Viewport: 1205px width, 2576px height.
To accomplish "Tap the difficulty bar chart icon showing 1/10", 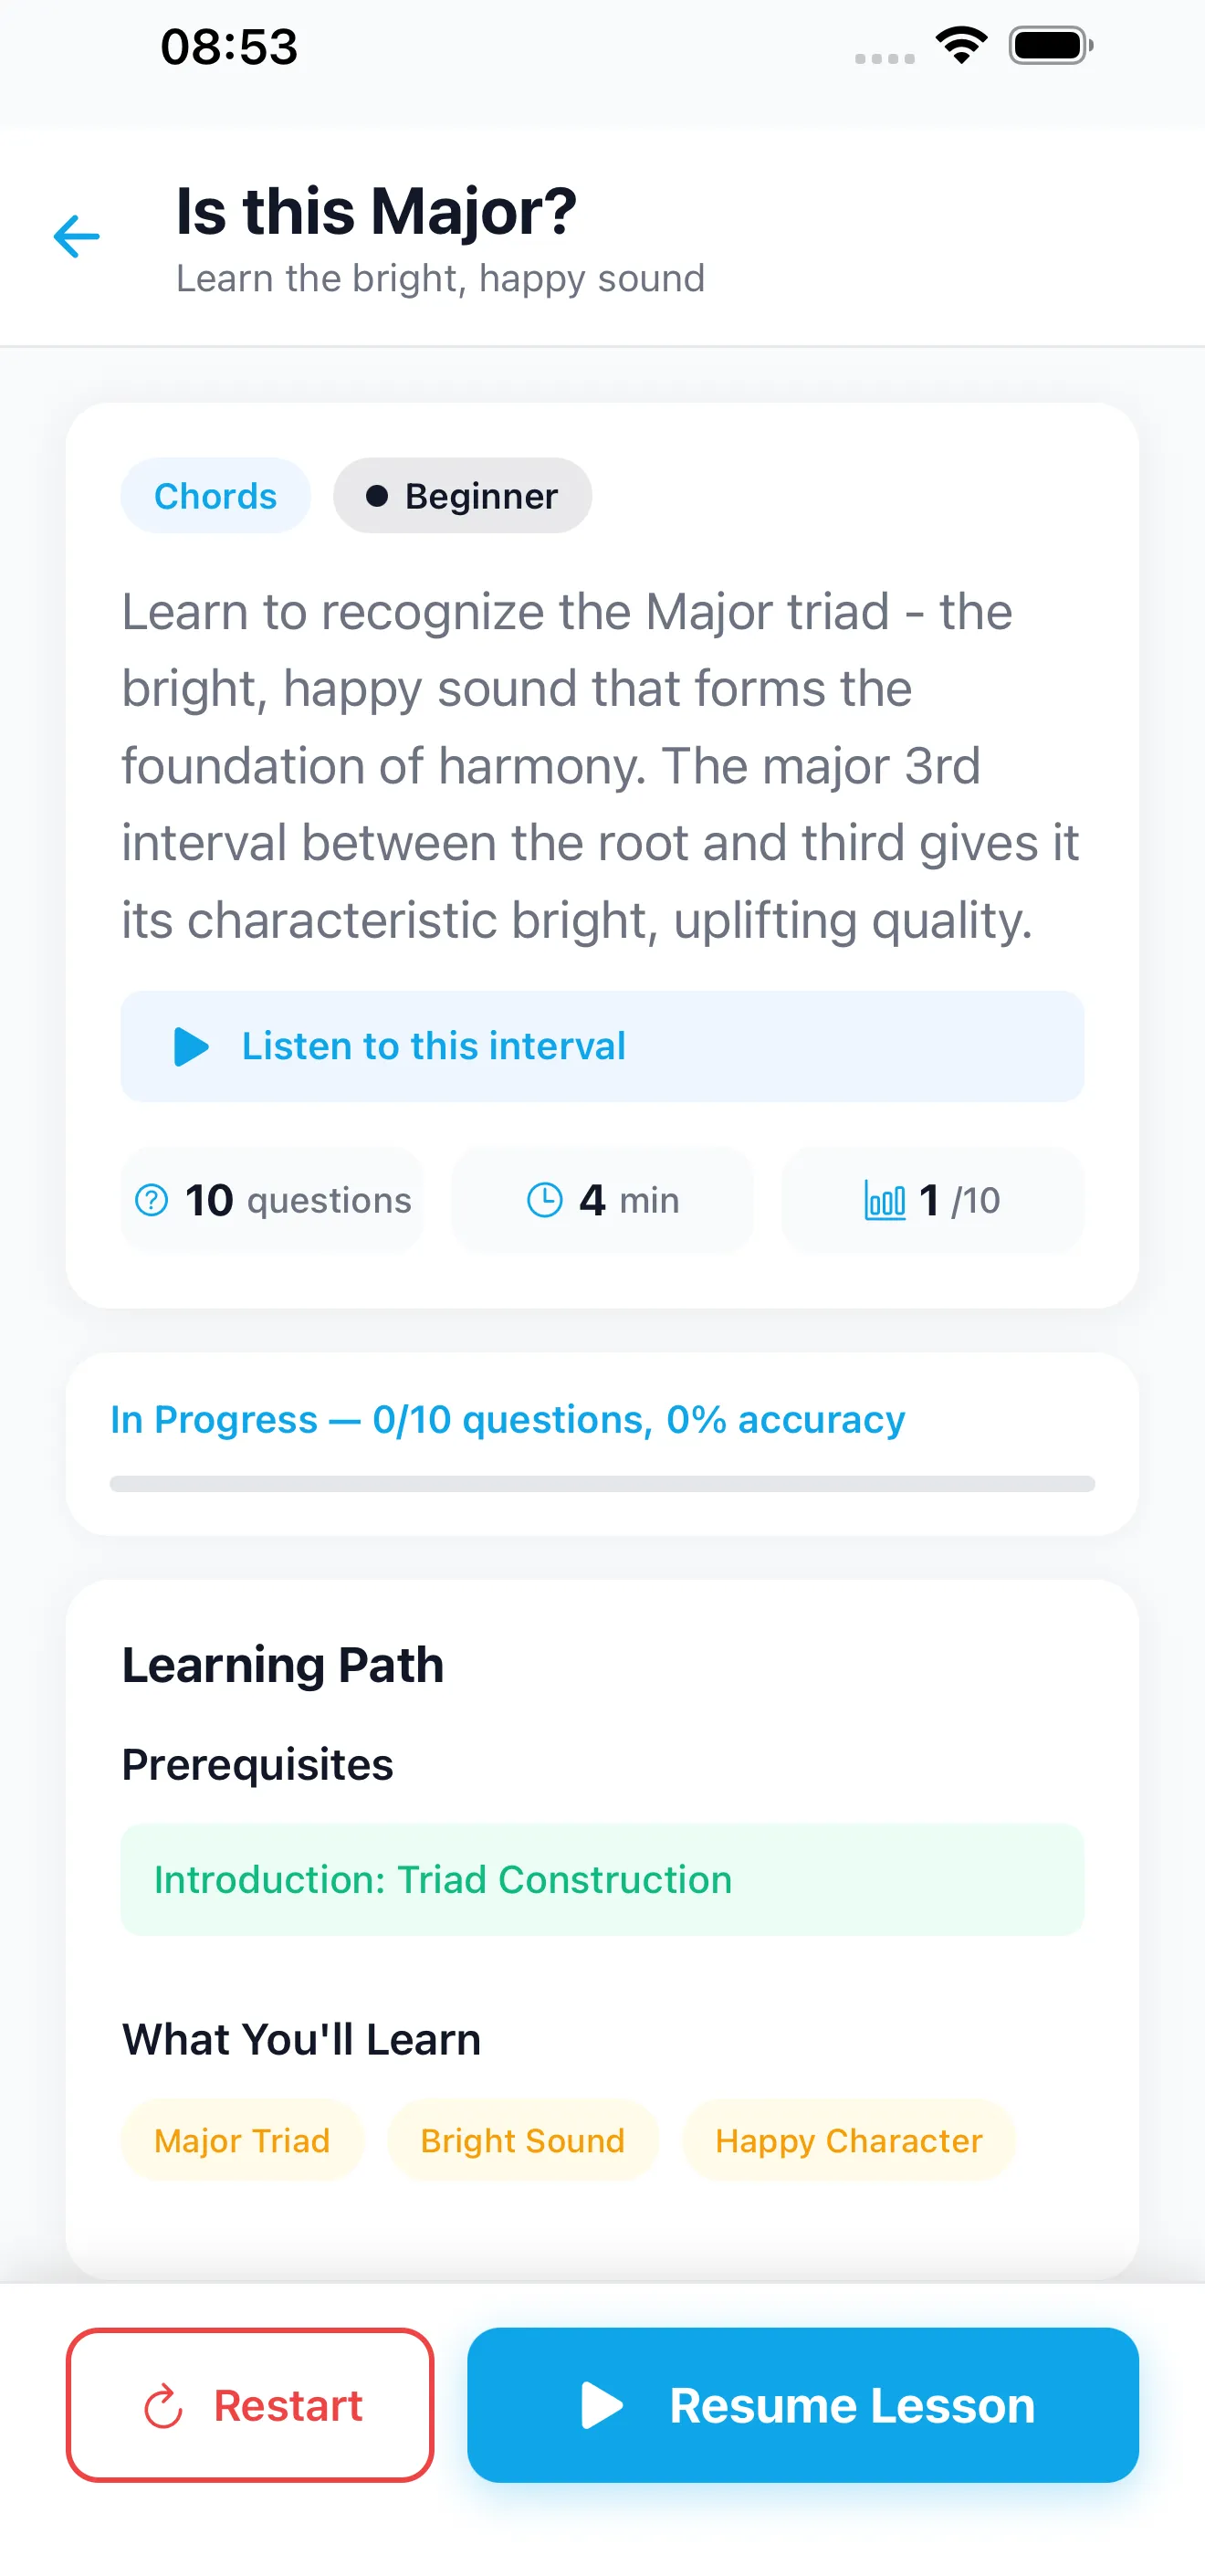I will [886, 1199].
